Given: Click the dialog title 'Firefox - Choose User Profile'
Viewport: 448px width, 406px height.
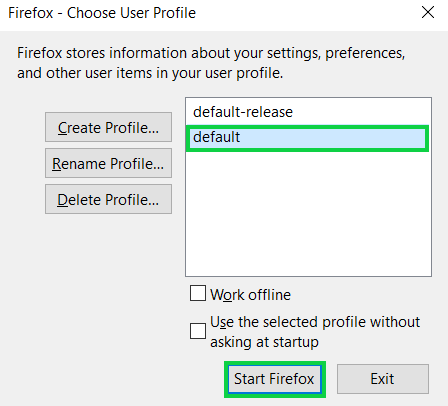Looking at the screenshot, I should [102, 13].
